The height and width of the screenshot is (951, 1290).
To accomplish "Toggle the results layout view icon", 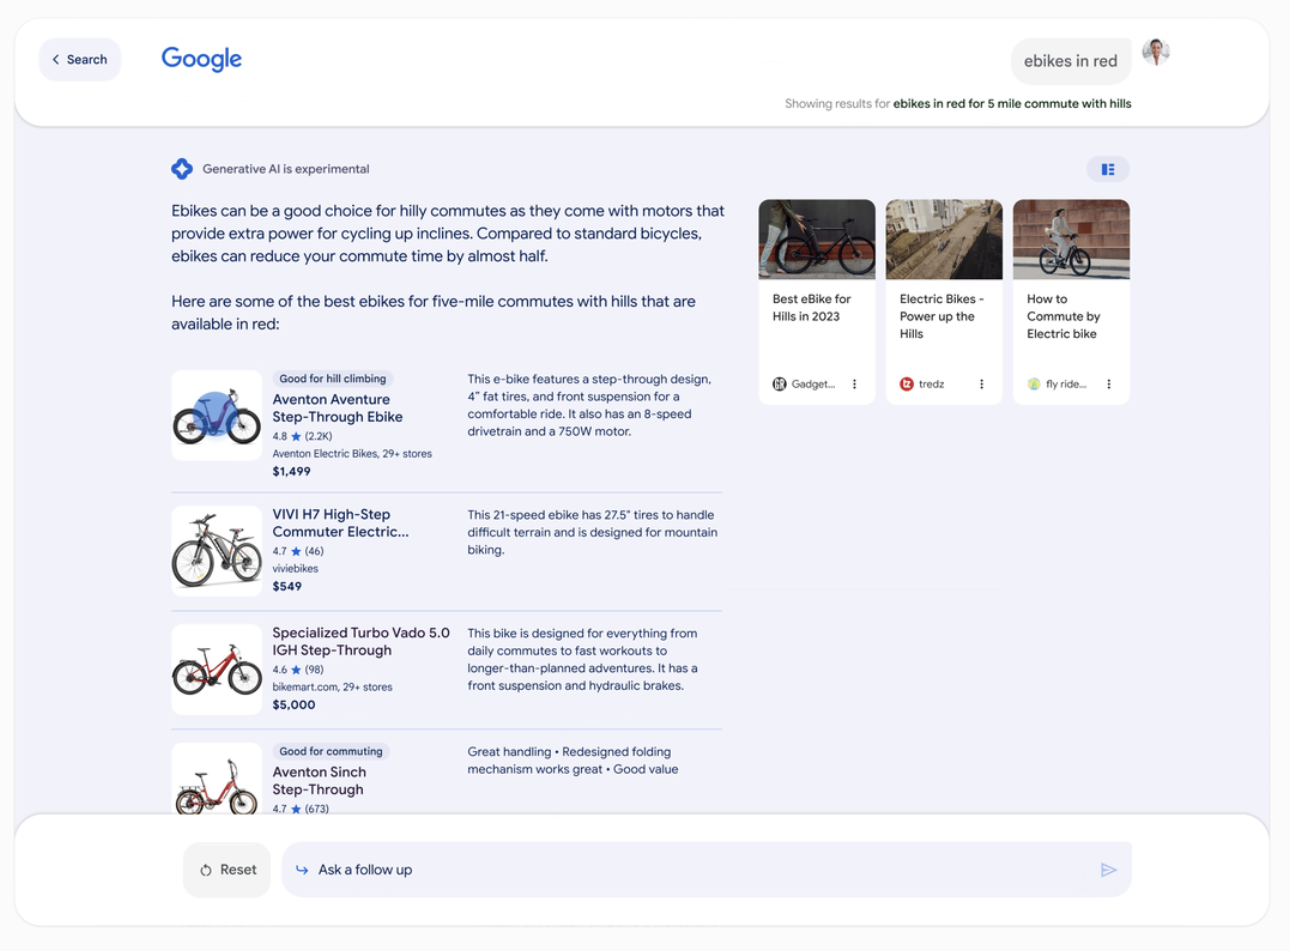I will click(x=1108, y=170).
